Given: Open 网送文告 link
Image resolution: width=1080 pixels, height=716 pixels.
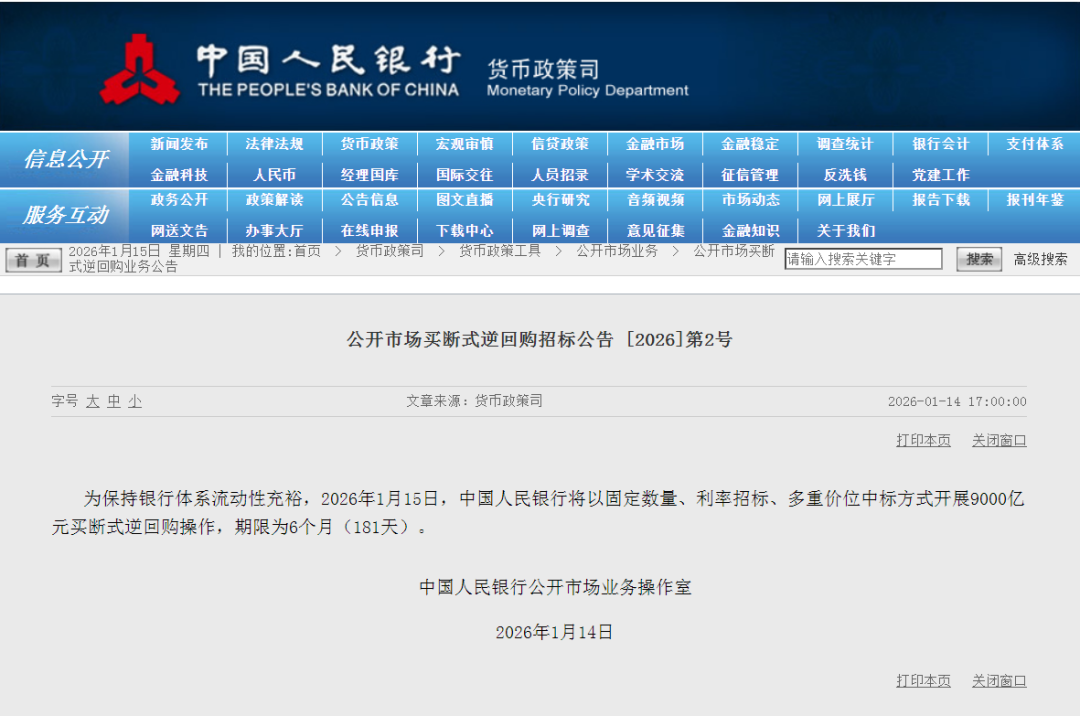Looking at the screenshot, I should tap(179, 231).
